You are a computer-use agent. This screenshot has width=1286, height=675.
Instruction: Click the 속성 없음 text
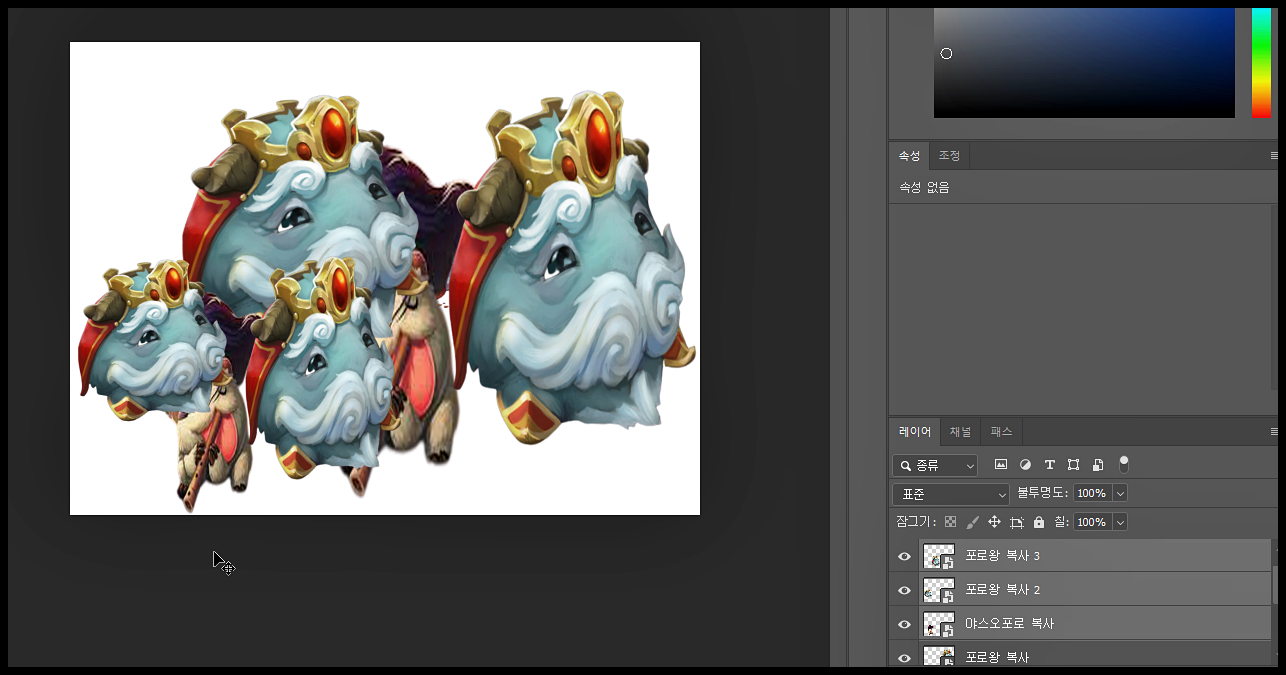[924, 187]
